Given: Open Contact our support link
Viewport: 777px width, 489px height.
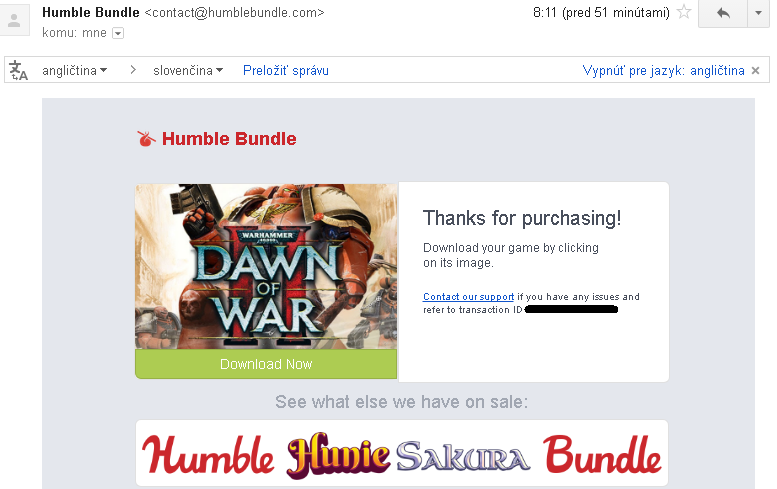Looking at the screenshot, I should 468,297.
